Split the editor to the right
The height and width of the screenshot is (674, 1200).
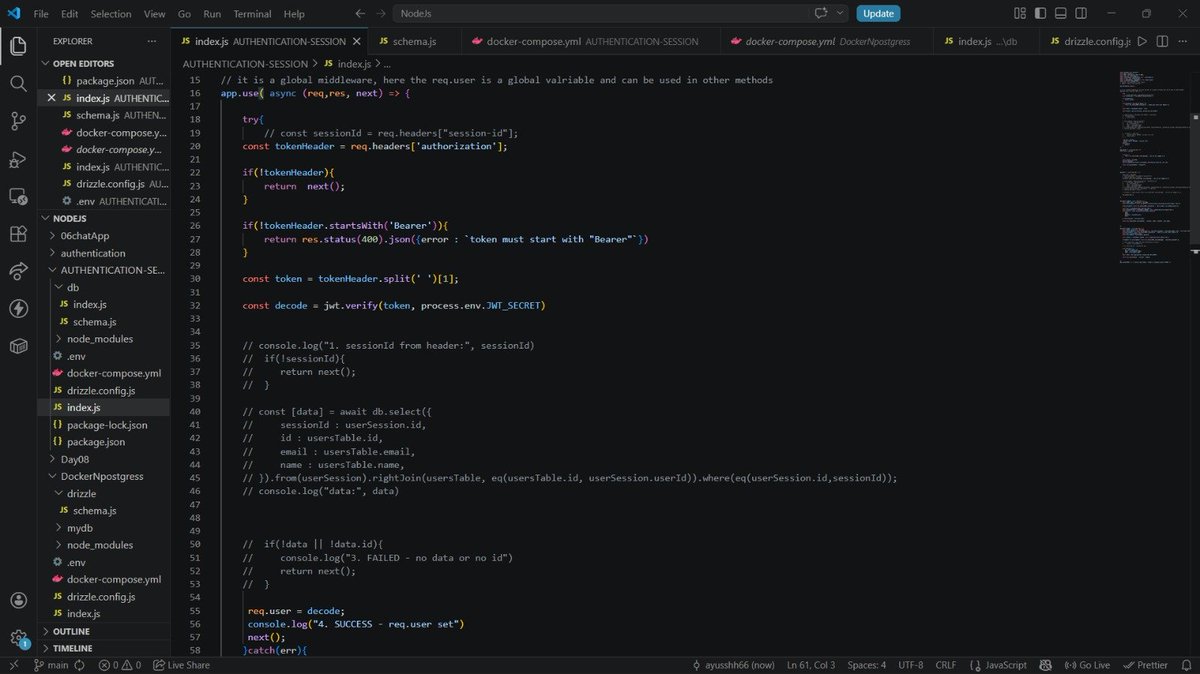[x=1164, y=41]
